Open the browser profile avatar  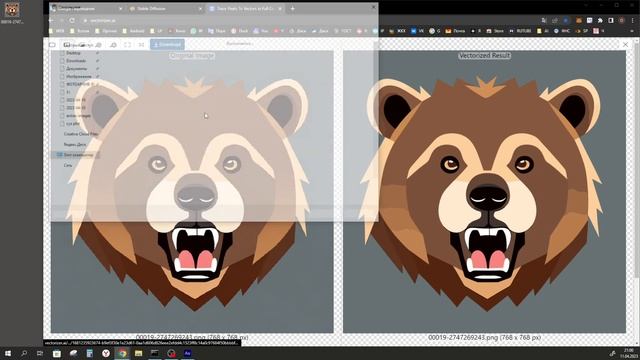point(622,20)
